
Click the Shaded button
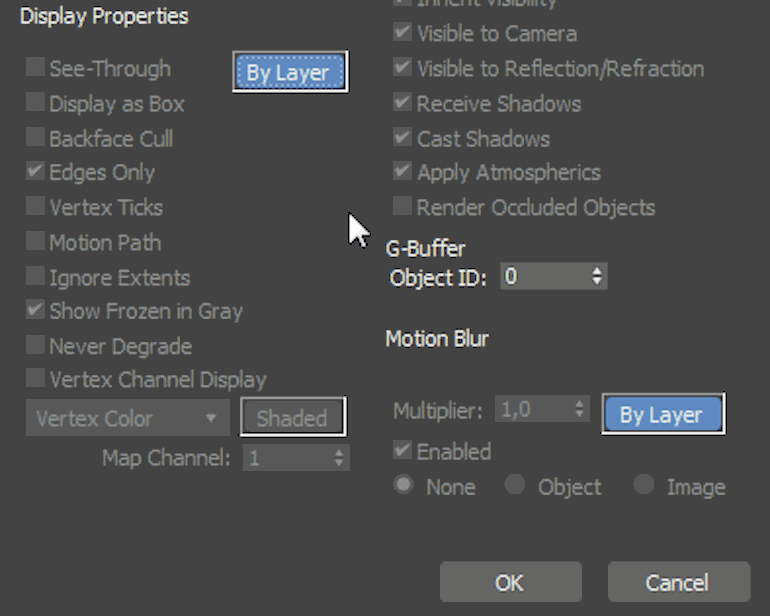(x=292, y=418)
